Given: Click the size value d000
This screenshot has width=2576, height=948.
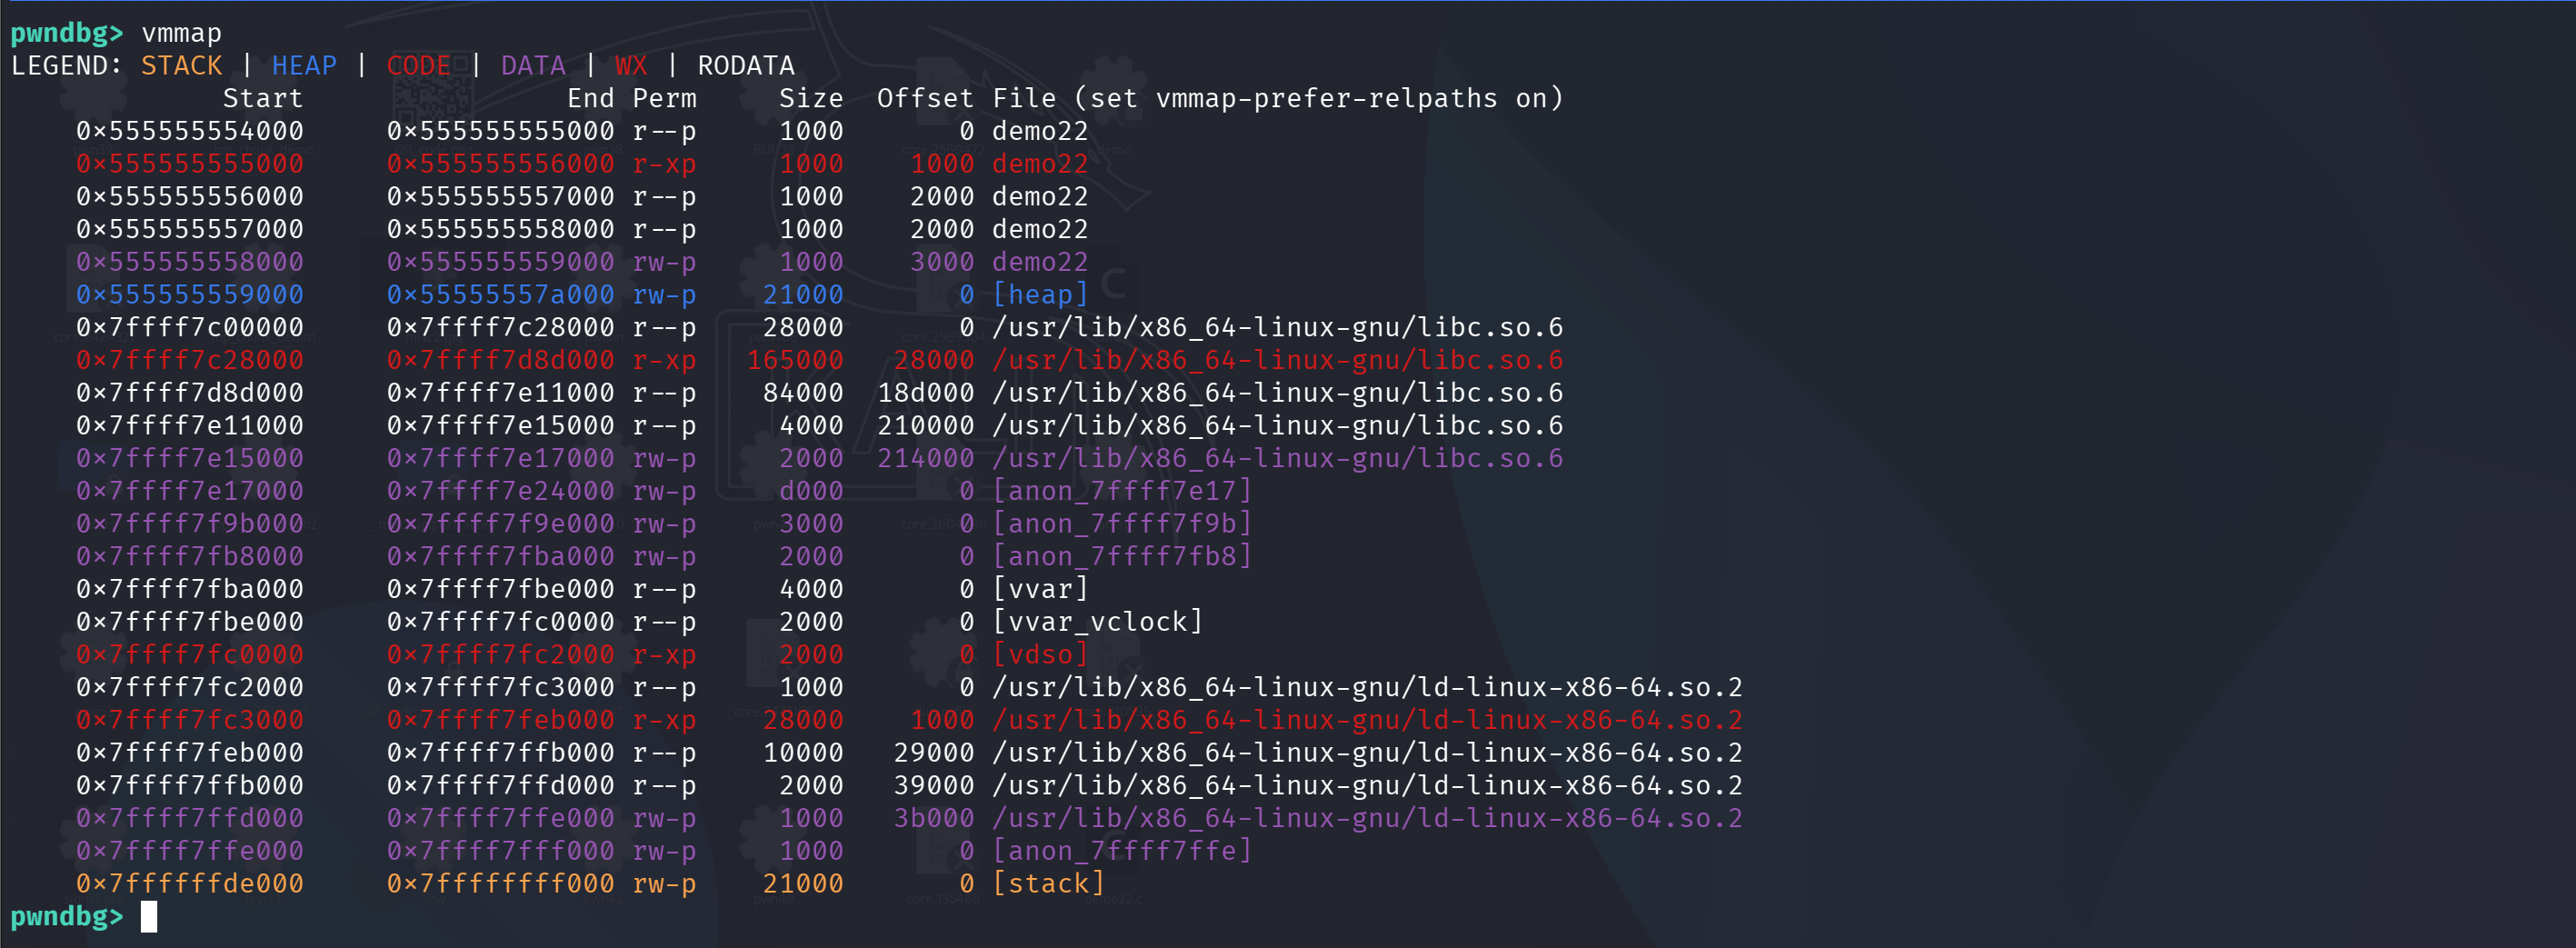Looking at the screenshot, I should (x=811, y=491).
